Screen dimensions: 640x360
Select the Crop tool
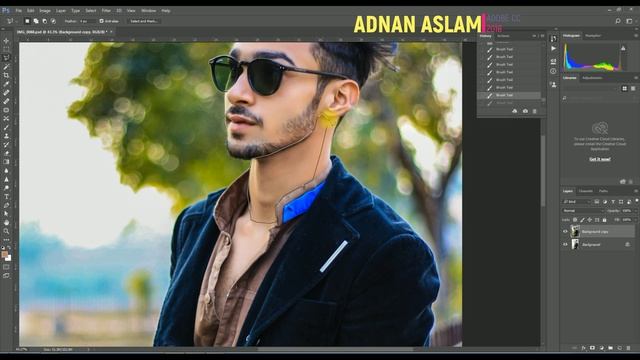(x=6, y=75)
